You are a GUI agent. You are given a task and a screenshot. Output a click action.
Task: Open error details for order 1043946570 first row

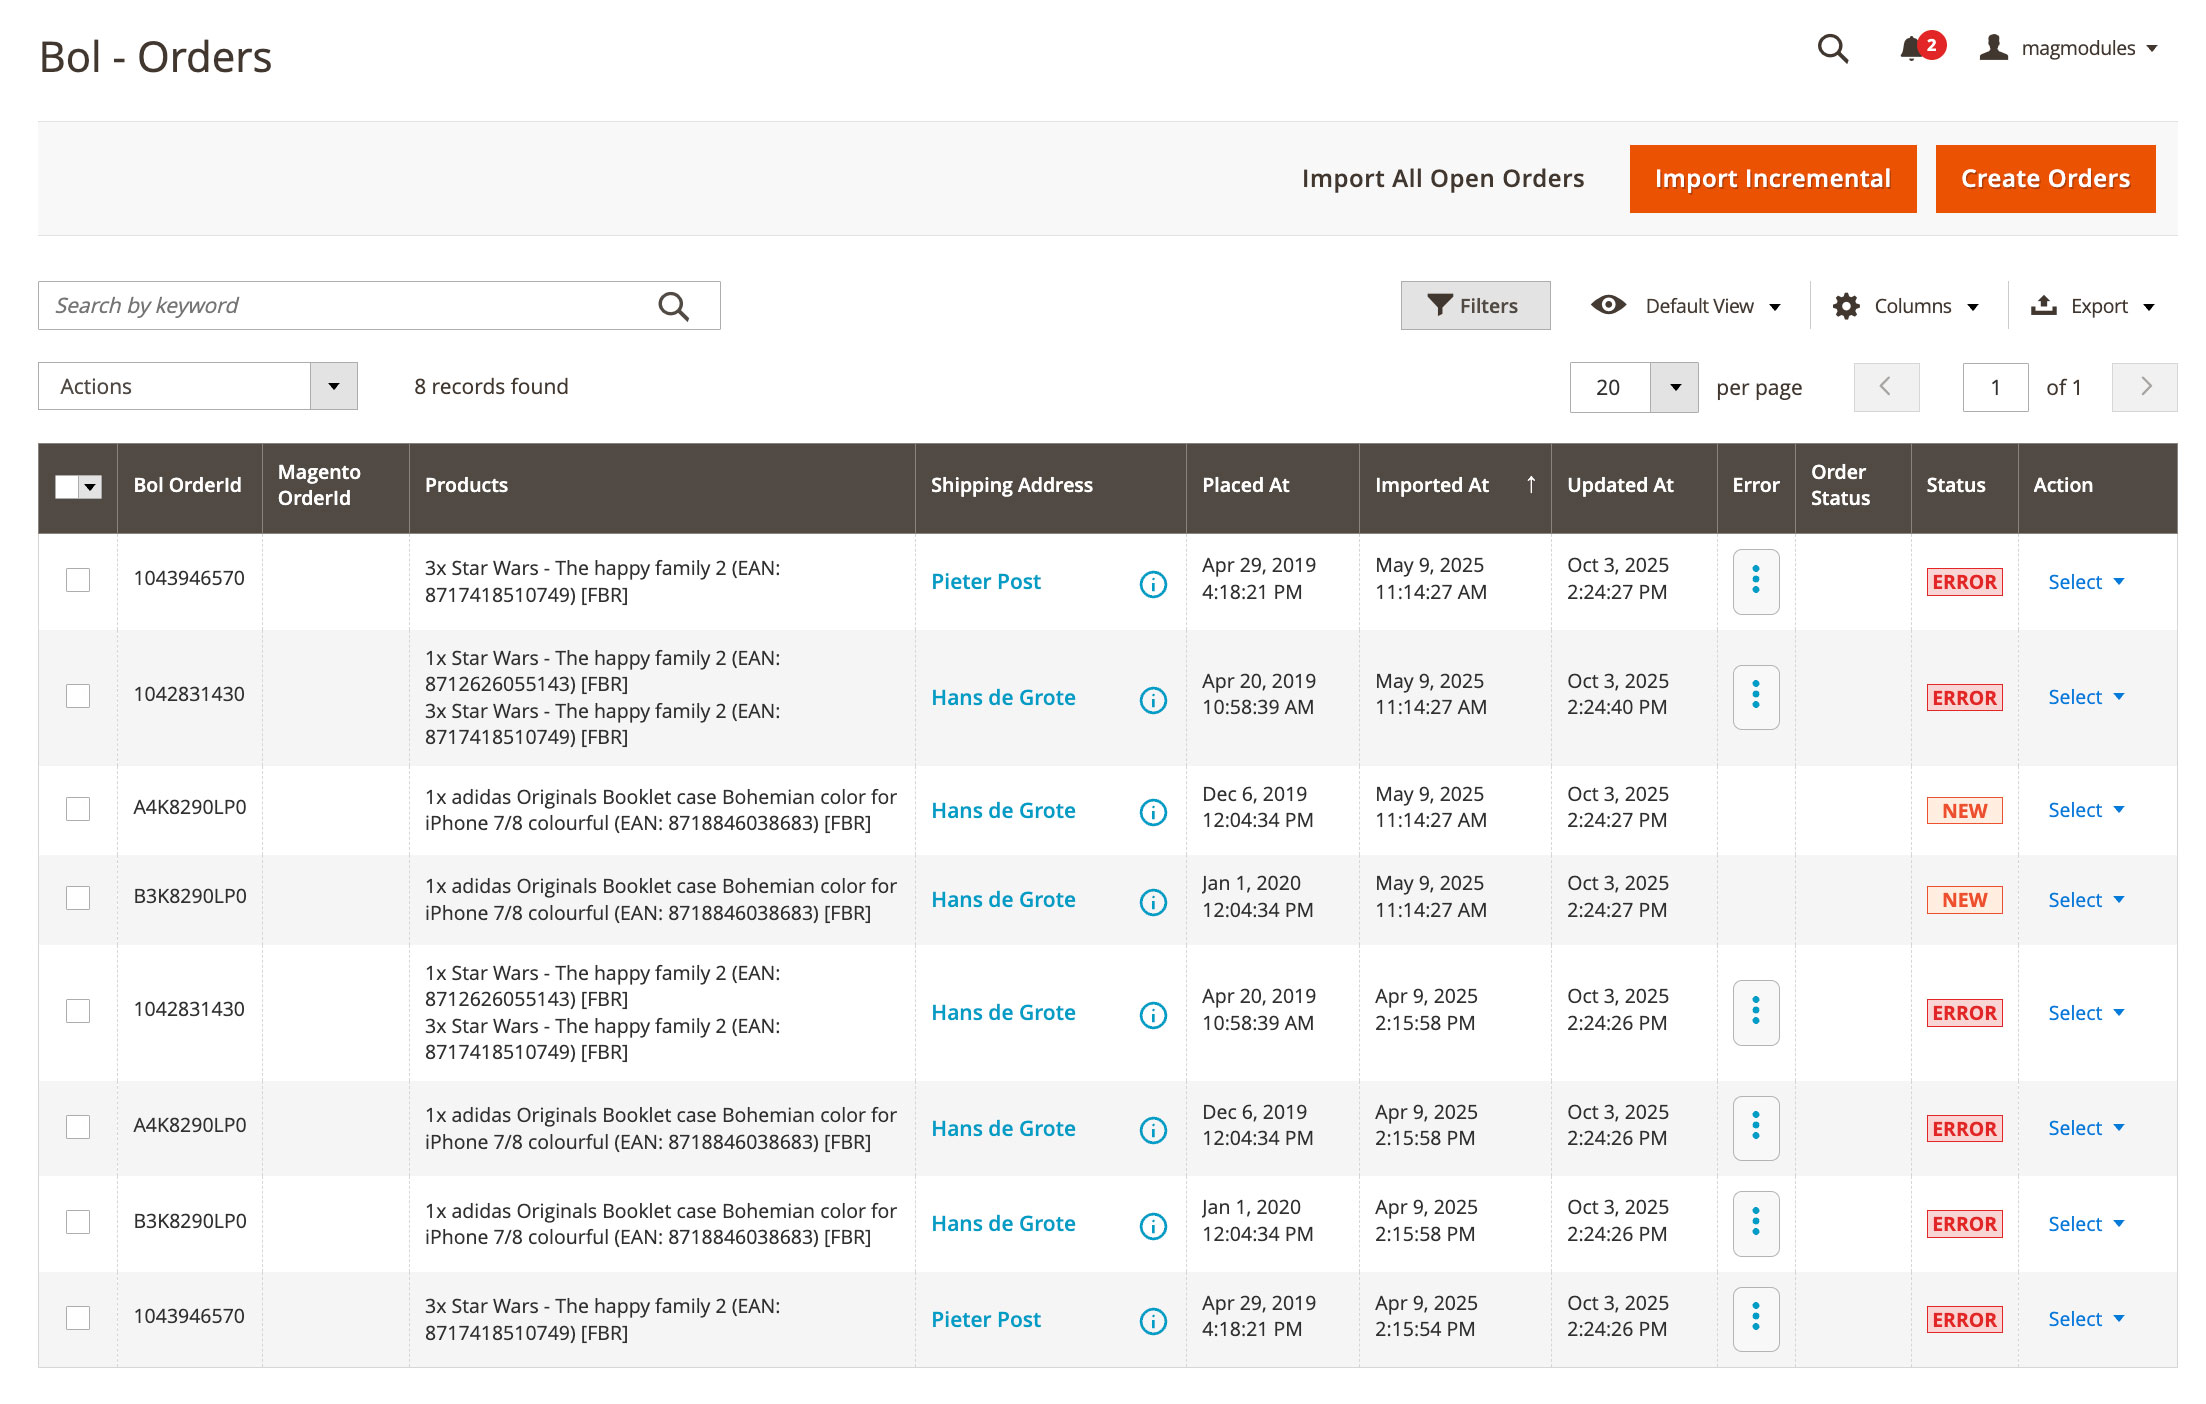point(1755,581)
